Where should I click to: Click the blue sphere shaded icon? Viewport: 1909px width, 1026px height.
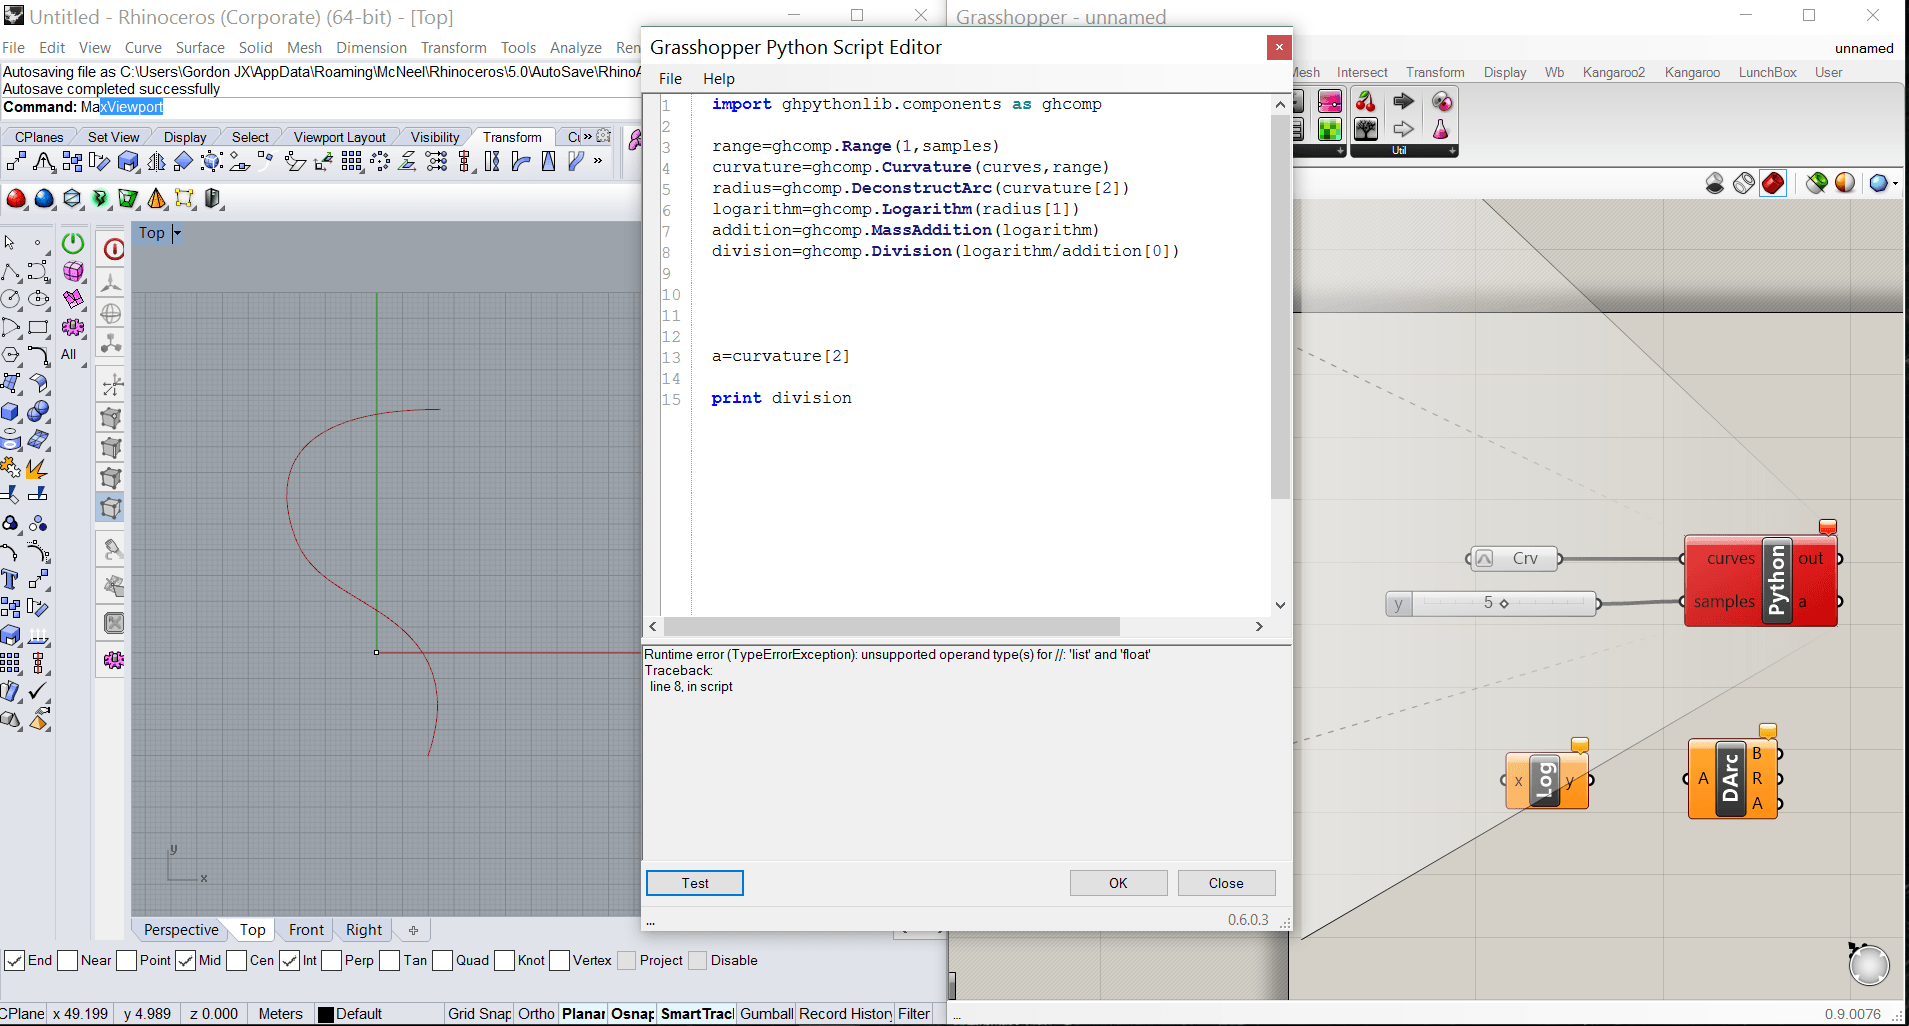pyautogui.click(x=44, y=198)
